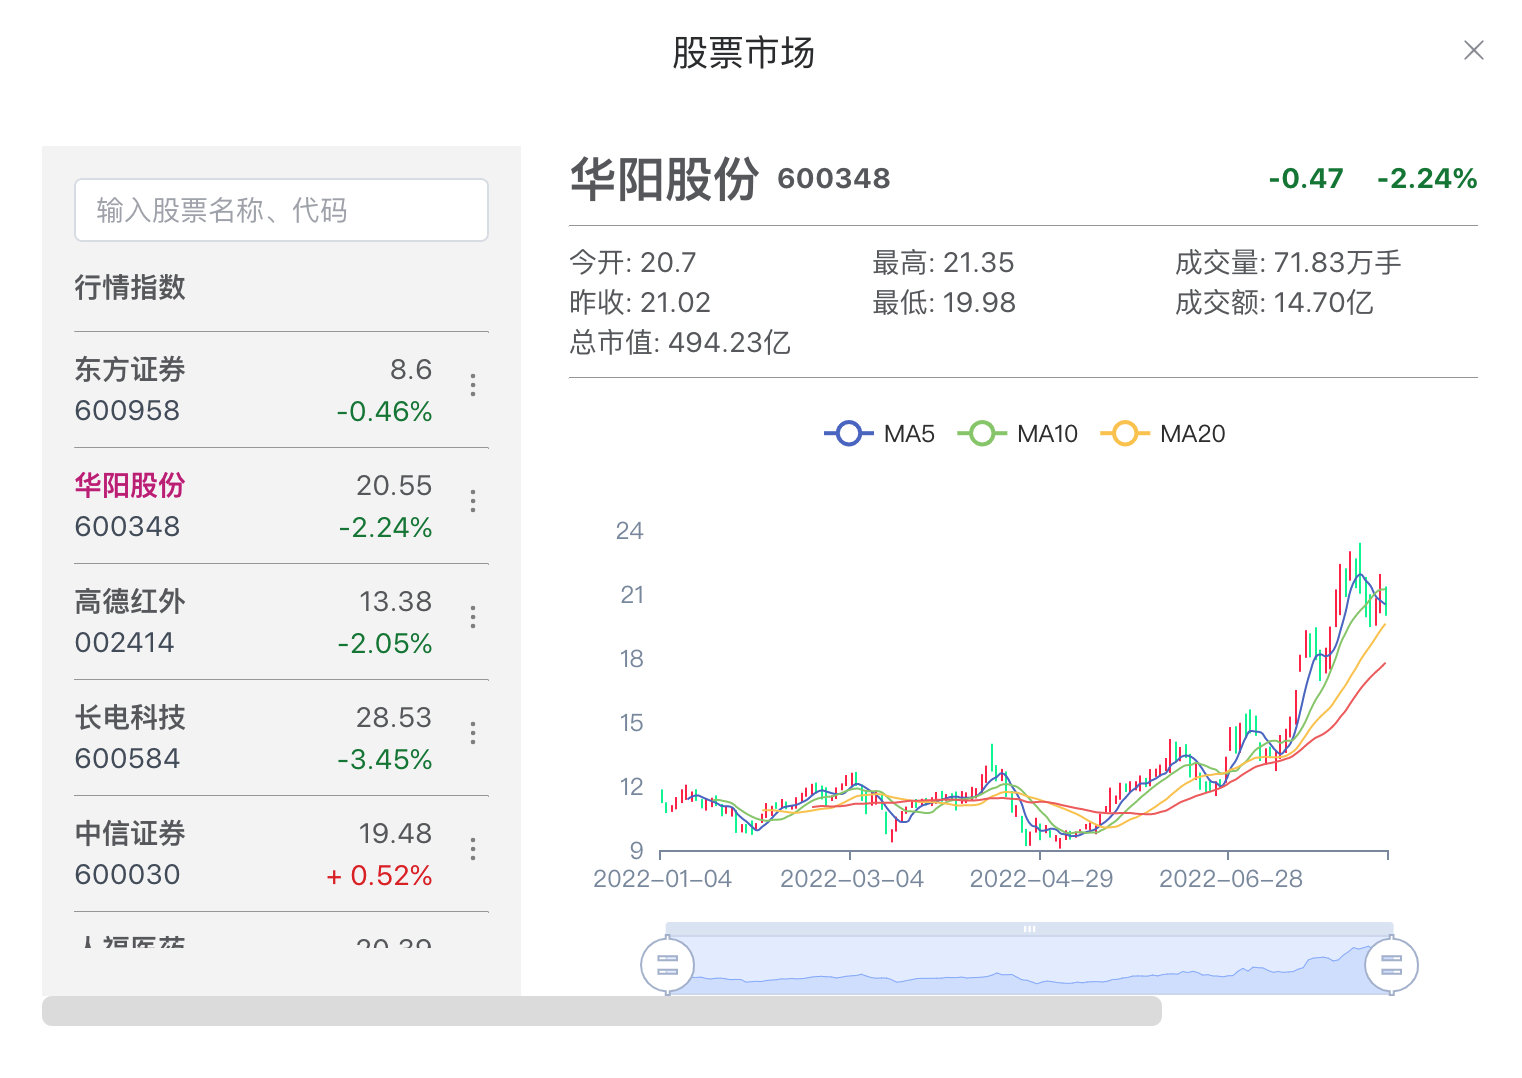The image size is (1522, 1078).
Task: Click left handle of chart range selector
Action: tap(668, 964)
